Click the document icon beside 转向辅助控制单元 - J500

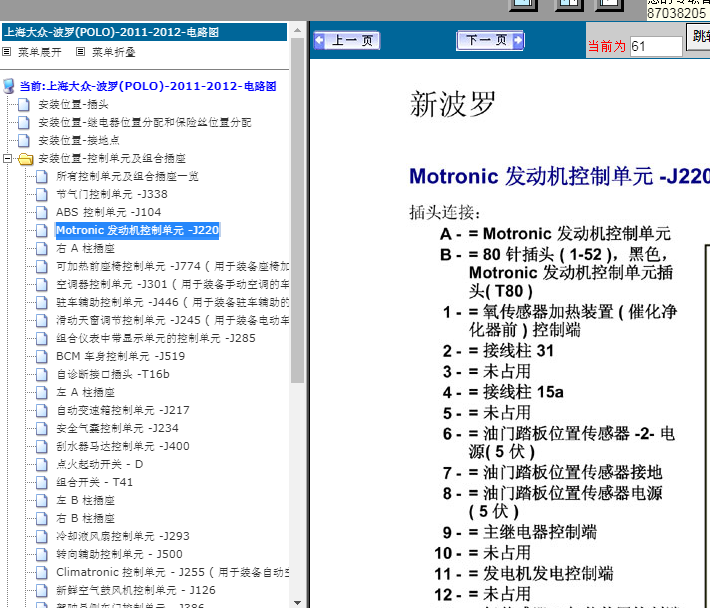pyautogui.click(x=42, y=554)
